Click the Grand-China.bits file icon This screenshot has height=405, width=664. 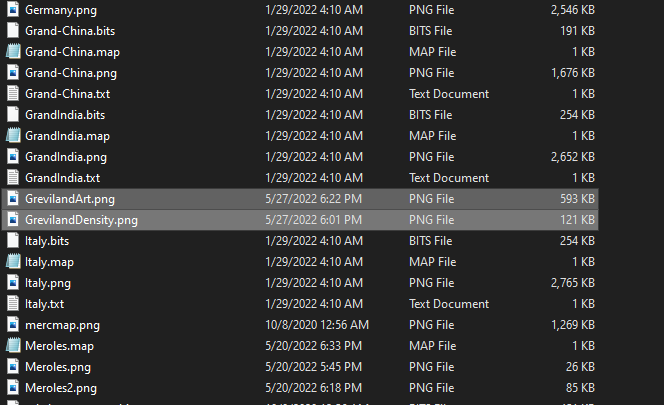tap(13, 30)
